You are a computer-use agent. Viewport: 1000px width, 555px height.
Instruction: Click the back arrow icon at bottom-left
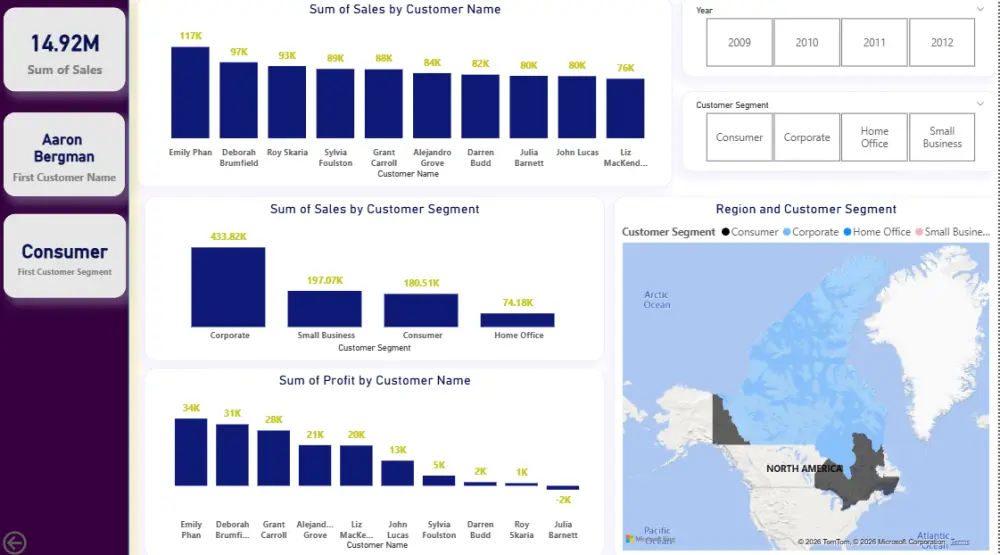click(x=15, y=543)
